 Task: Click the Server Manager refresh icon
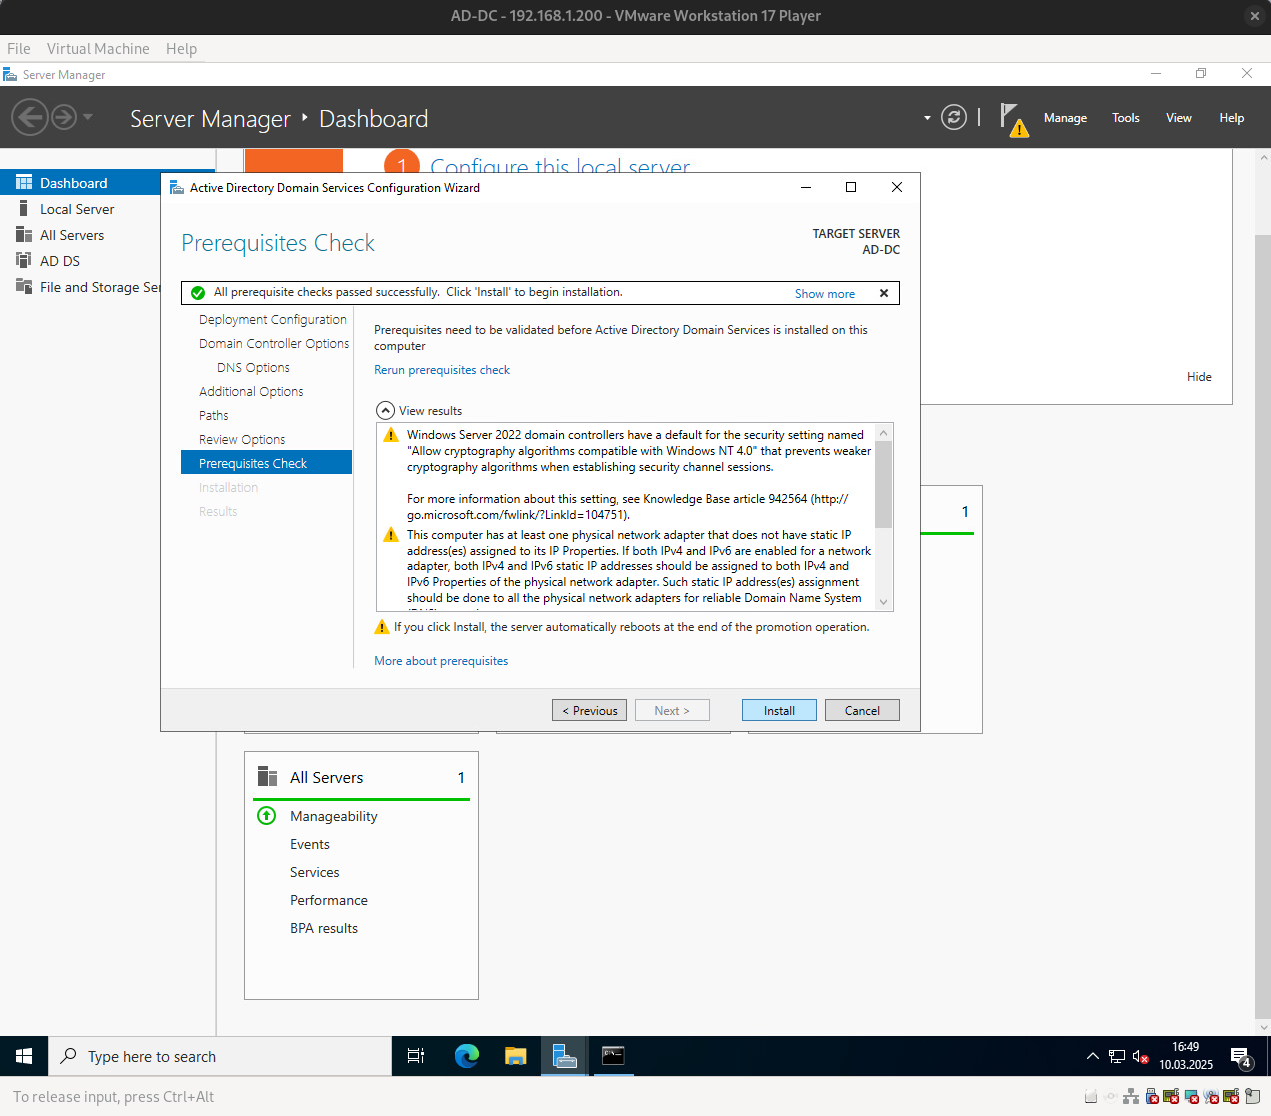point(954,118)
